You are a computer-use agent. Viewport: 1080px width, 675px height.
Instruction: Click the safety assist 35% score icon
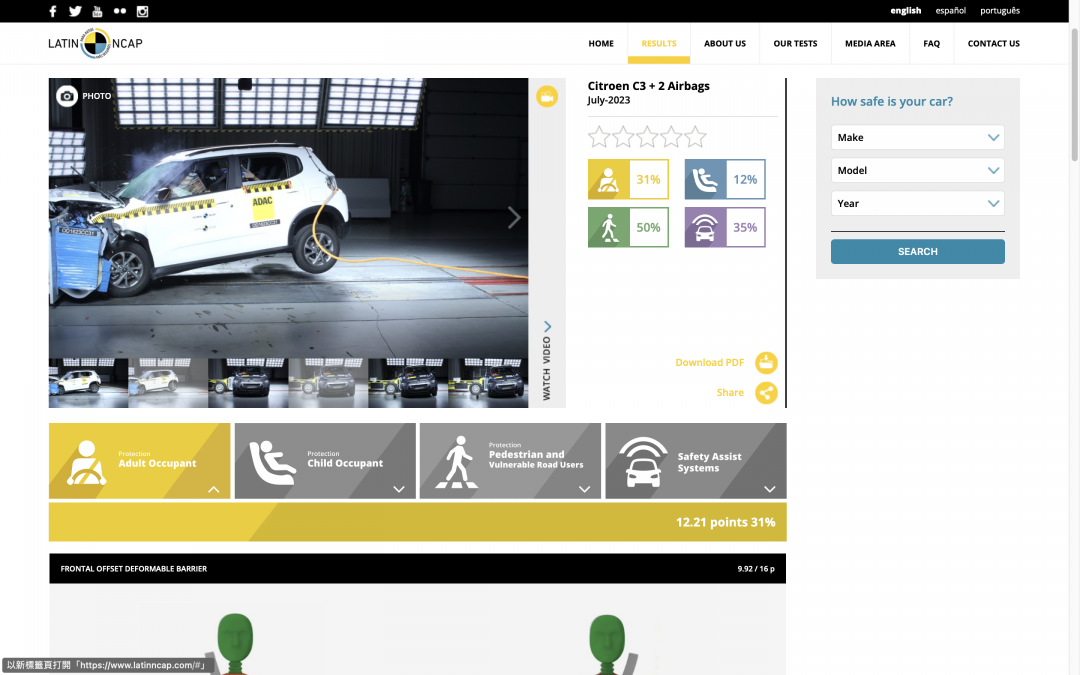(x=705, y=227)
